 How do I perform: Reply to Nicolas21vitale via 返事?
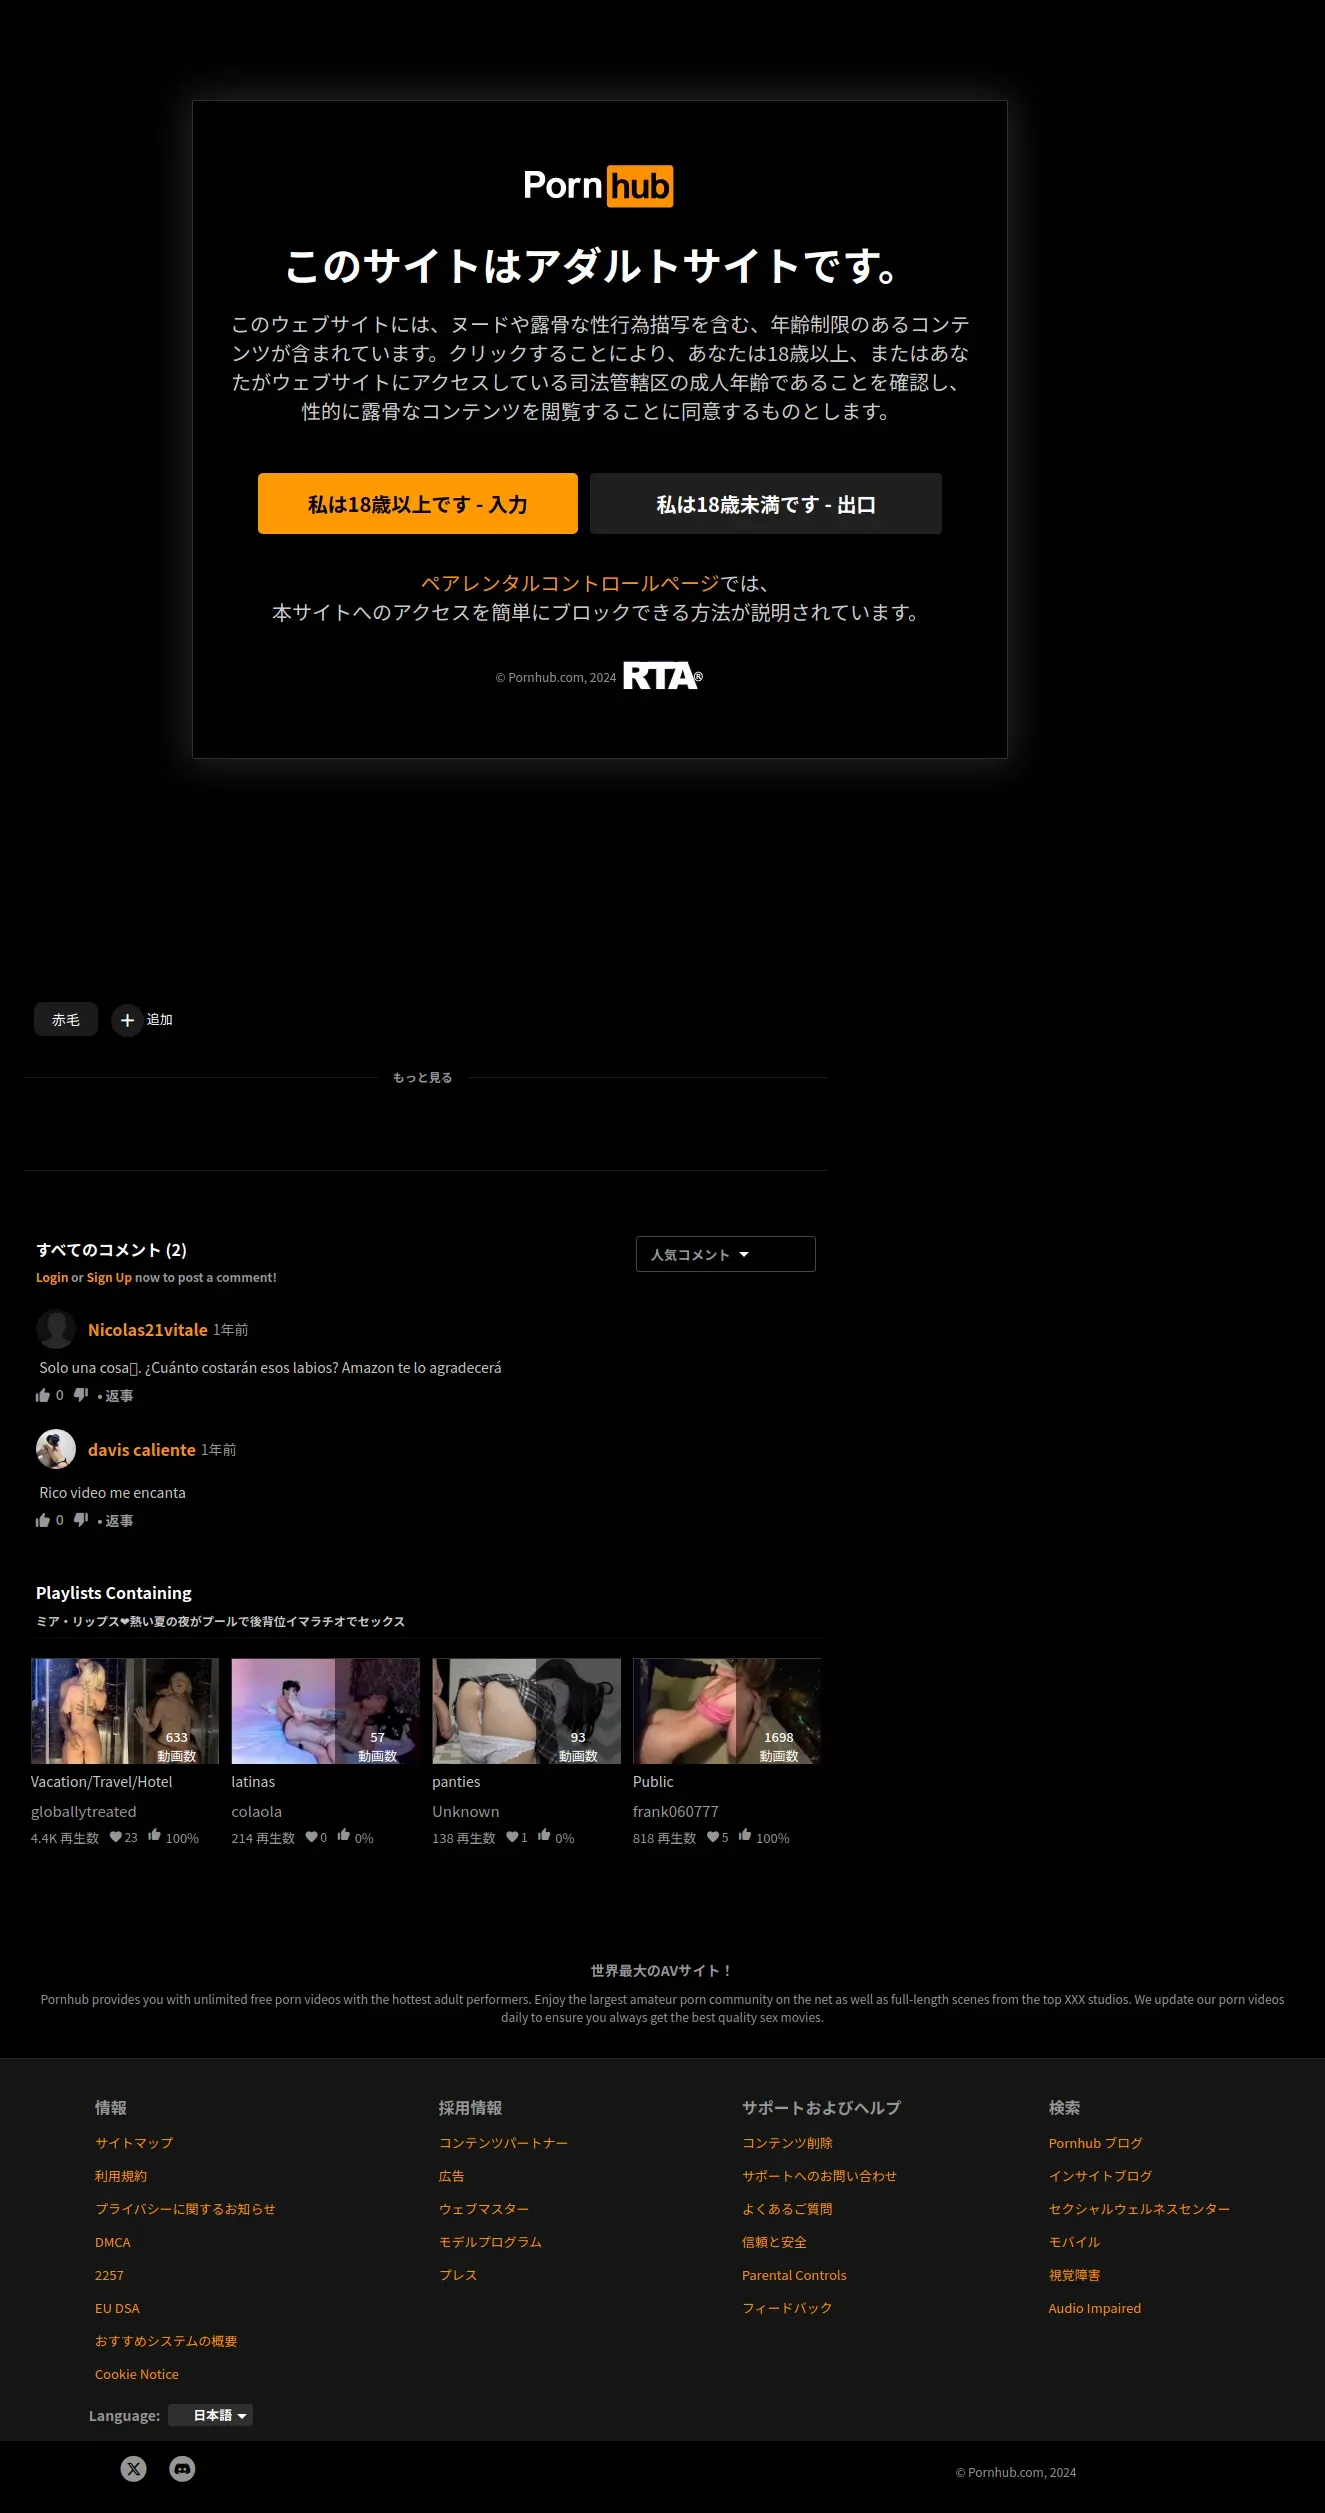(x=119, y=1396)
